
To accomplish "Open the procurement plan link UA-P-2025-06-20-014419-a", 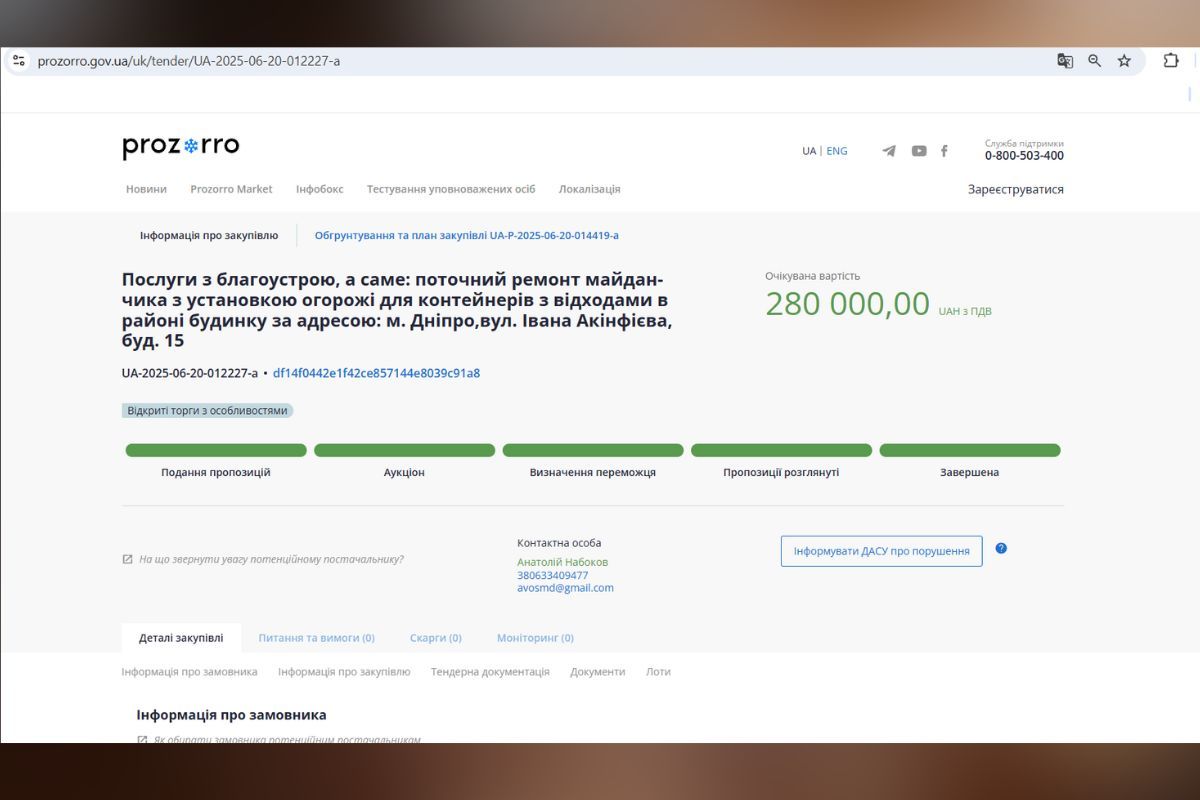I will pyautogui.click(x=467, y=235).
